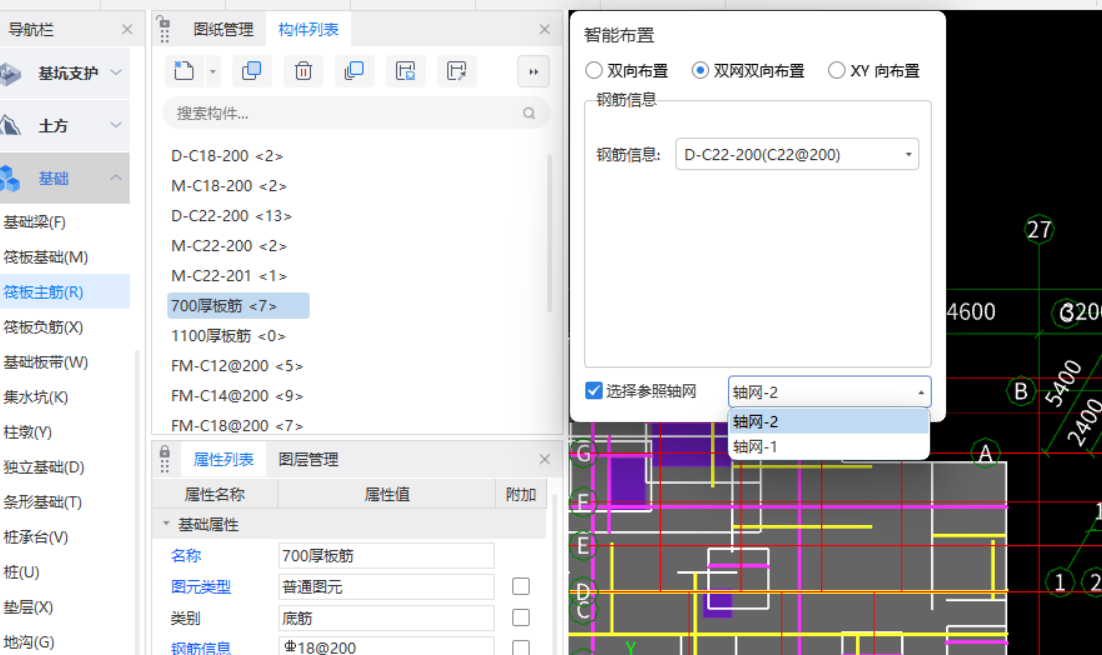Select component M-C22-201 <1>

coord(229,275)
